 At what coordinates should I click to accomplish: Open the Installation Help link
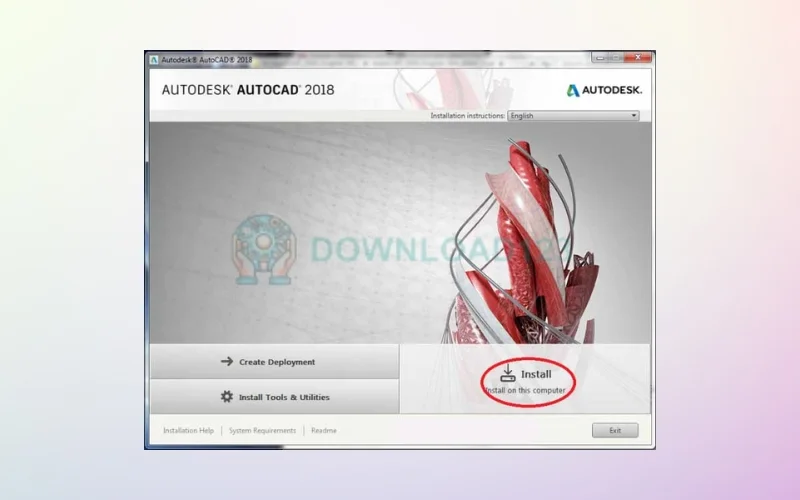click(x=188, y=431)
